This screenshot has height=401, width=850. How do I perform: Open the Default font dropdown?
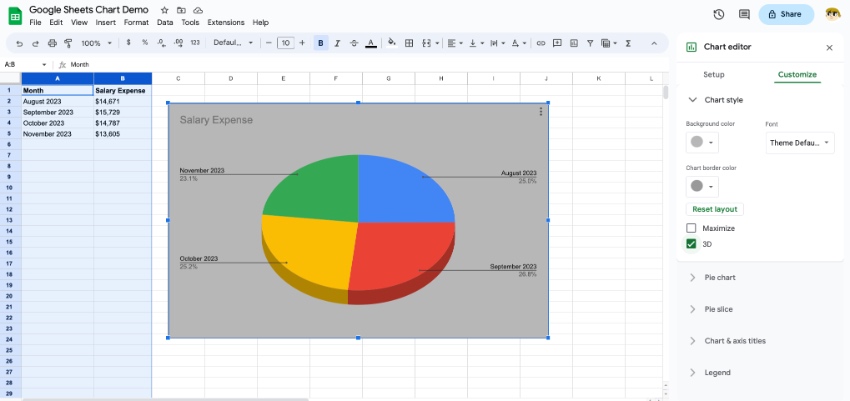[x=233, y=43]
